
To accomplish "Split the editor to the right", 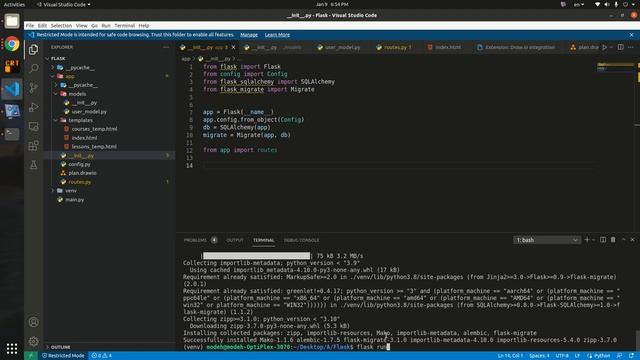I will coord(620,47).
